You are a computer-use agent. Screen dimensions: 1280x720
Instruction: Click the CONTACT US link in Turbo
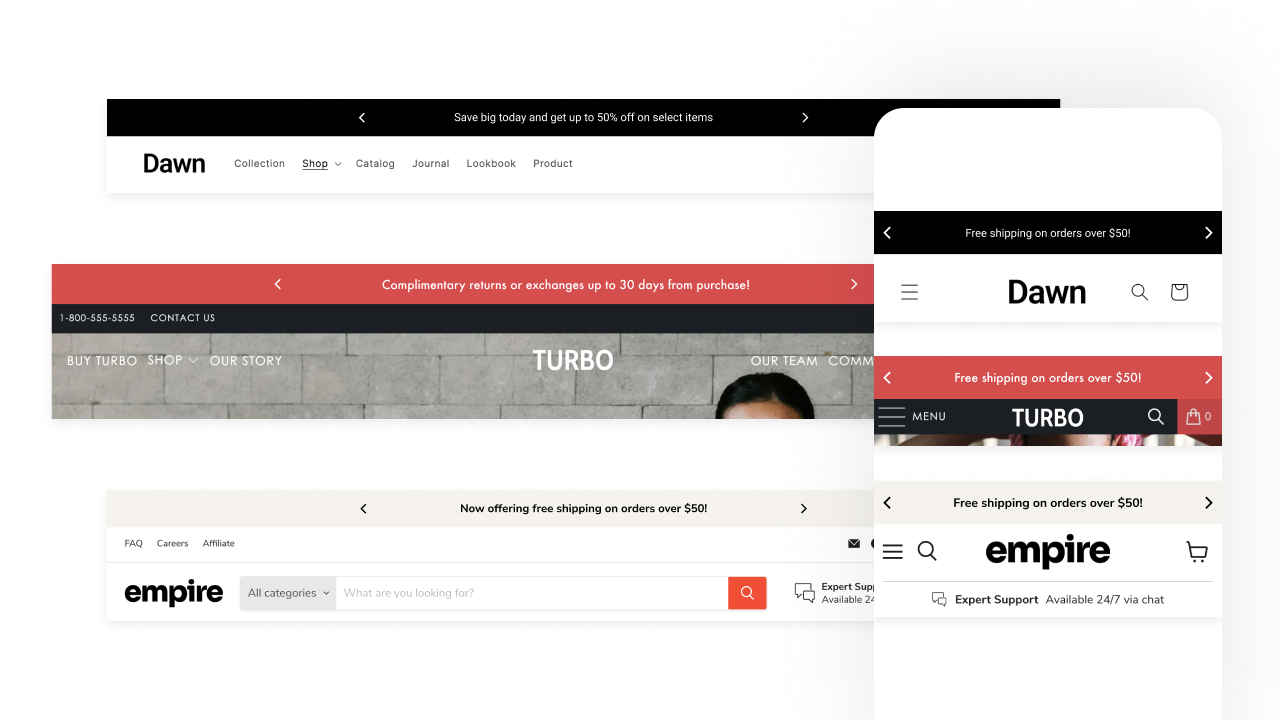(182, 318)
